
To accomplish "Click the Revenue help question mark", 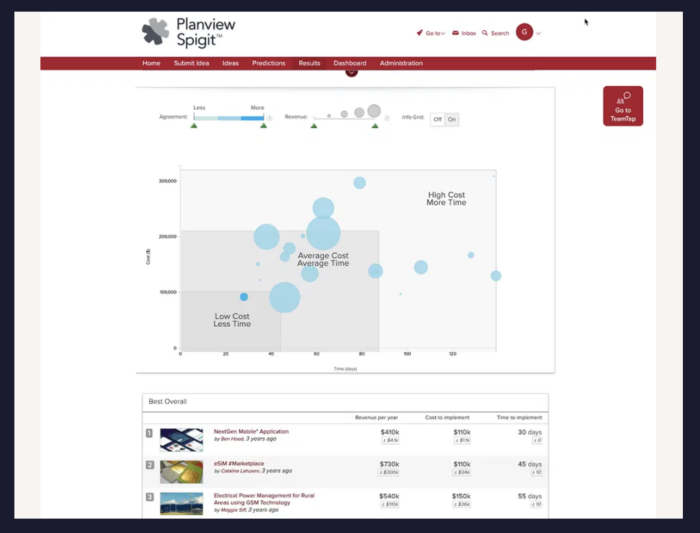I will (387, 118).
